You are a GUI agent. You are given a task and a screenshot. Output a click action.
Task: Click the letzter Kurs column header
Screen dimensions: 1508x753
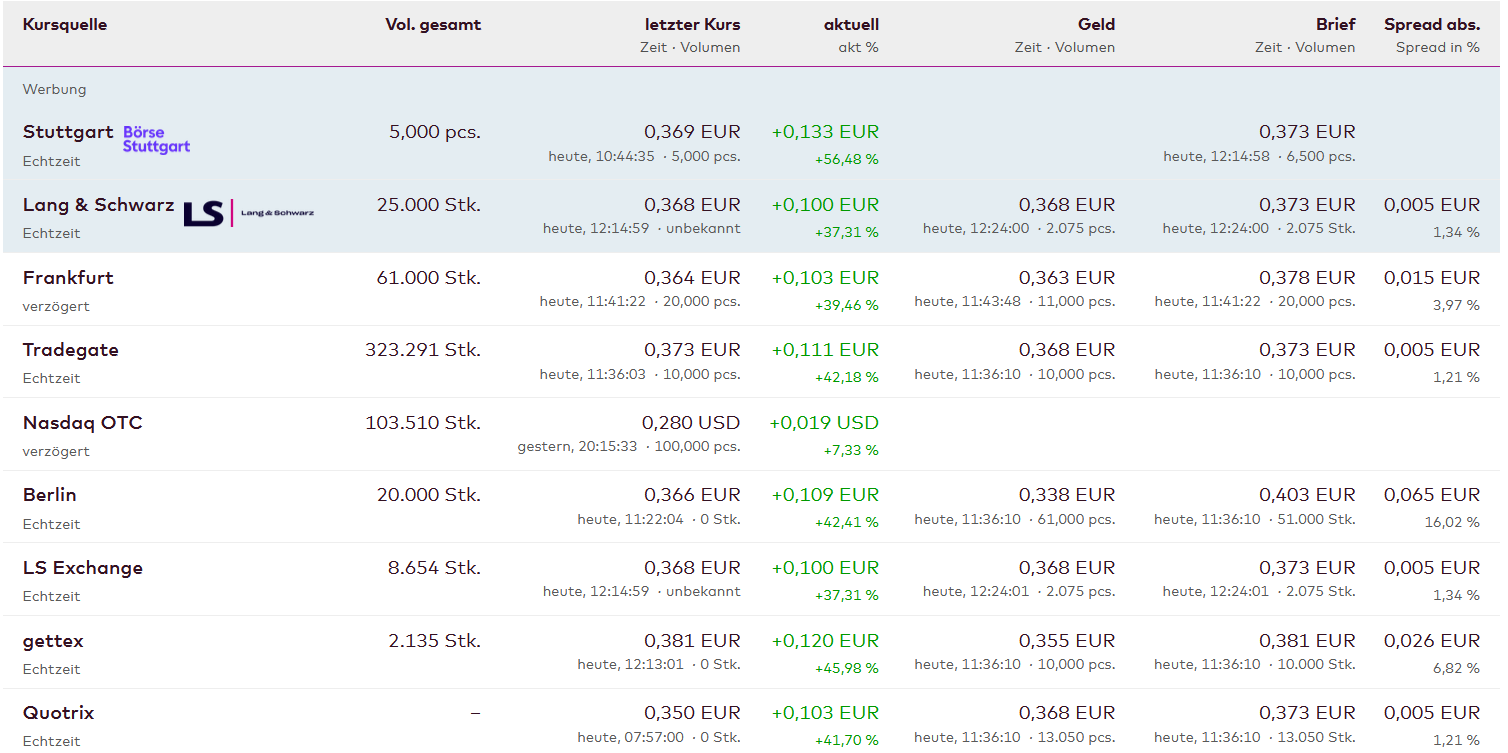[693, 24]
